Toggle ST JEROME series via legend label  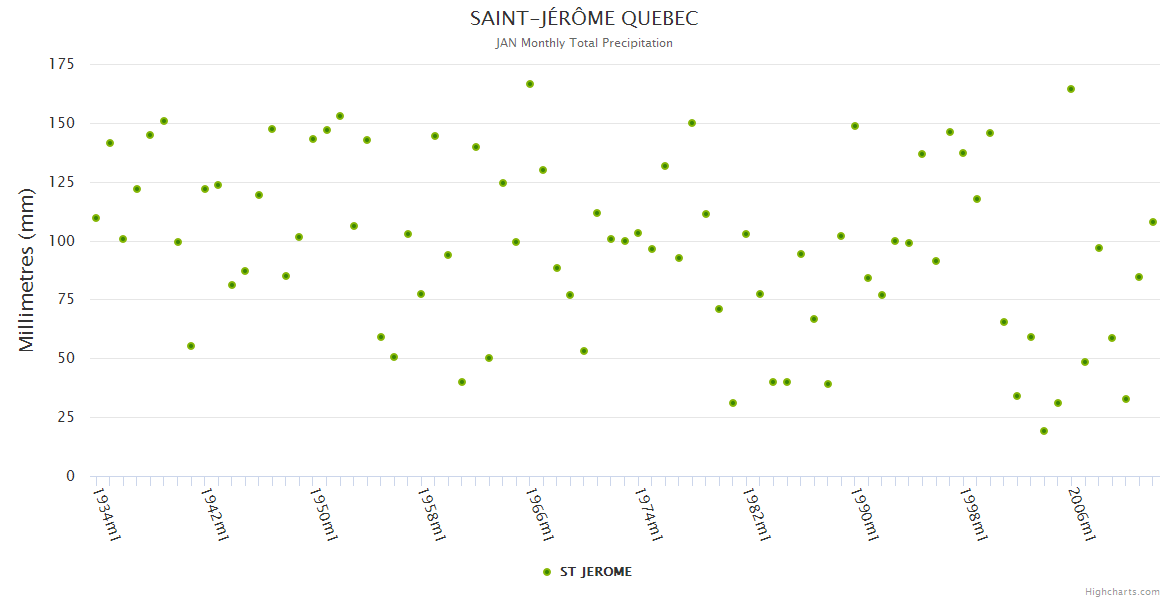595,572
